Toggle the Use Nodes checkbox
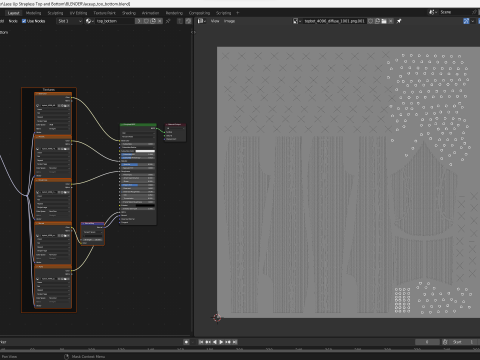 [24, 21]
